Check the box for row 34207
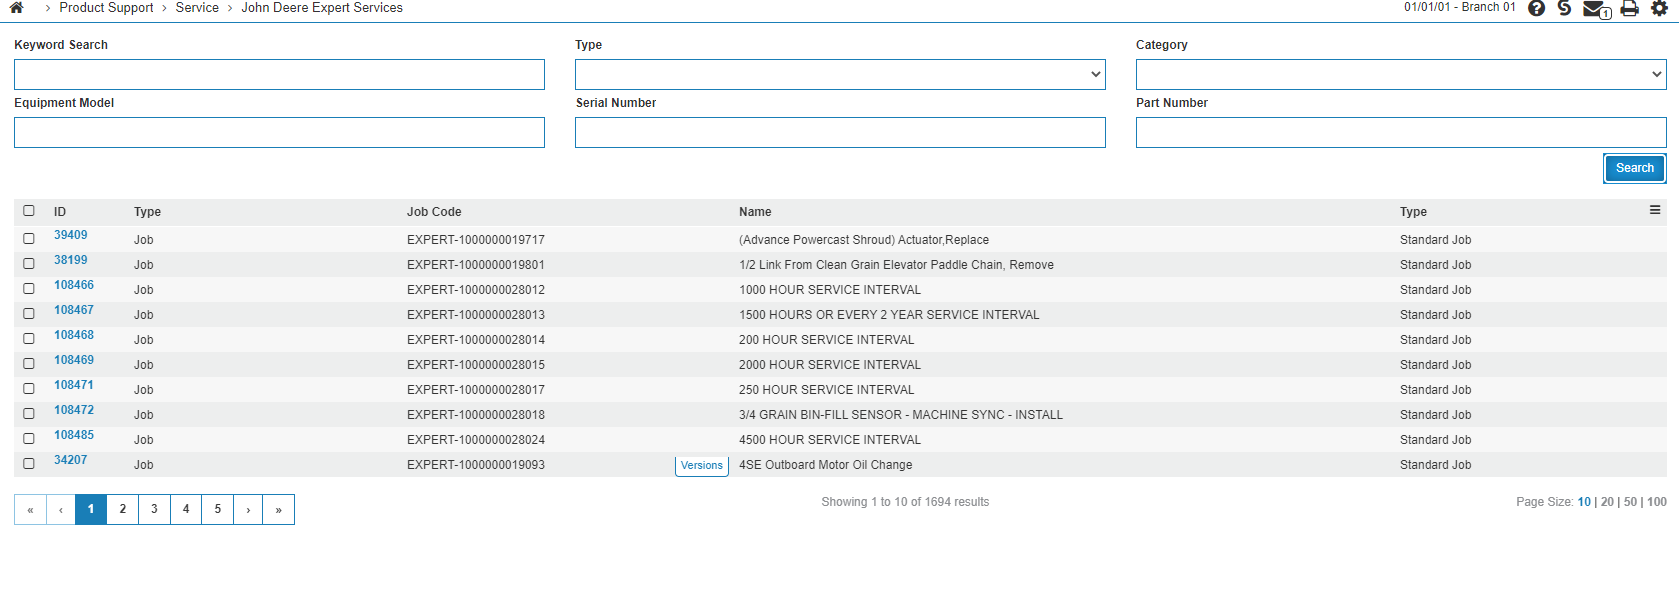 pos(29,464)
